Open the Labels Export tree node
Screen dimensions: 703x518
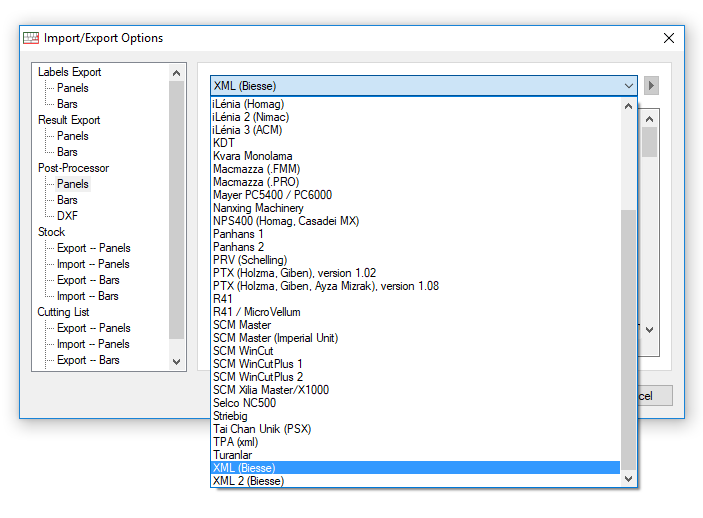tap(69, 72)
